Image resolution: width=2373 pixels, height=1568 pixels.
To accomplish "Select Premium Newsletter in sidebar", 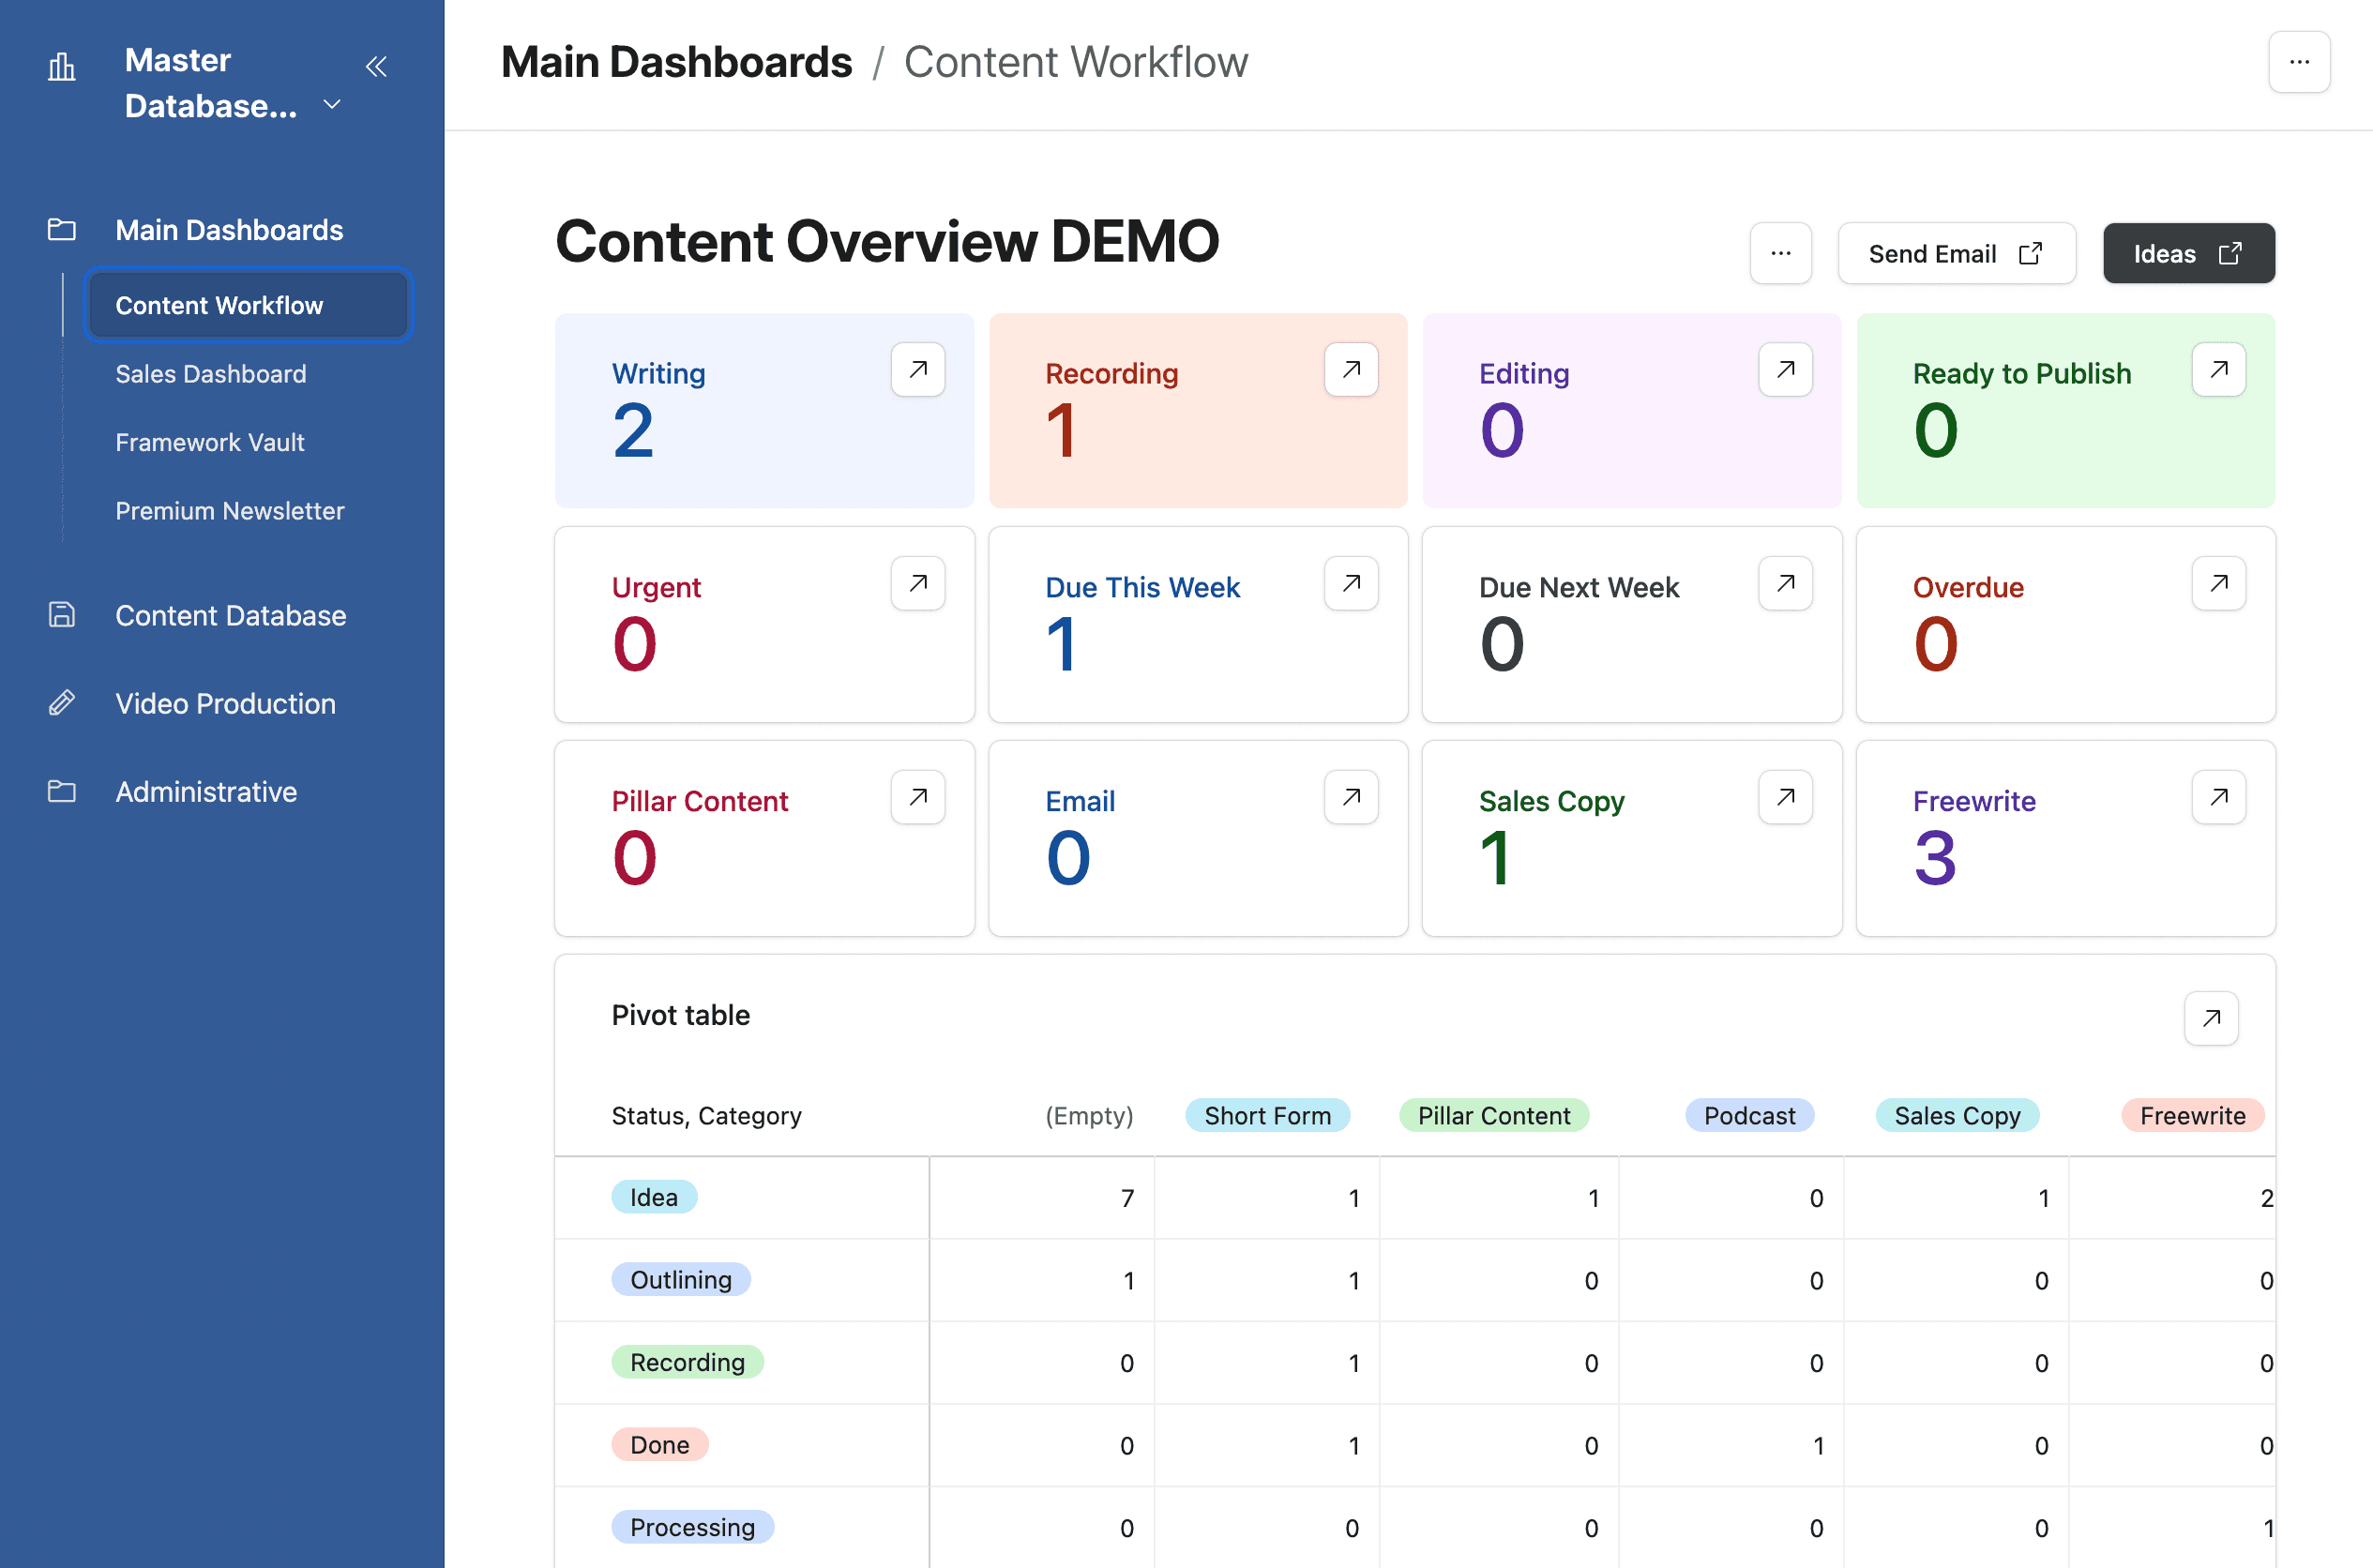I will coord(230,511).
